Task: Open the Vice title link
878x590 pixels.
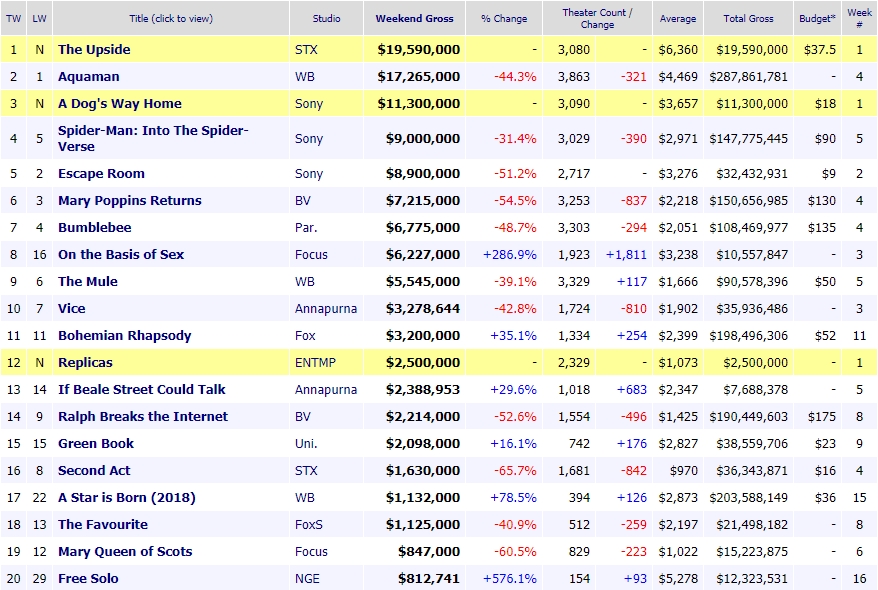Action: click(72, 308)
